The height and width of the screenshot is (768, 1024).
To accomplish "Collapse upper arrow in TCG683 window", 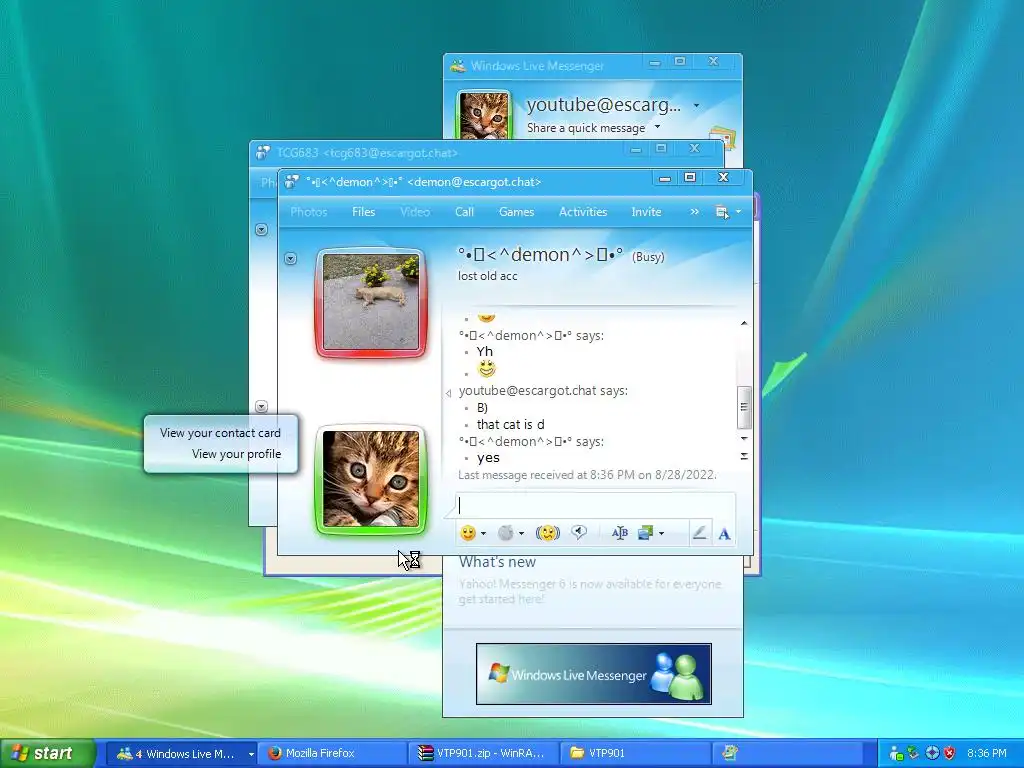I will tap(261, 230).
